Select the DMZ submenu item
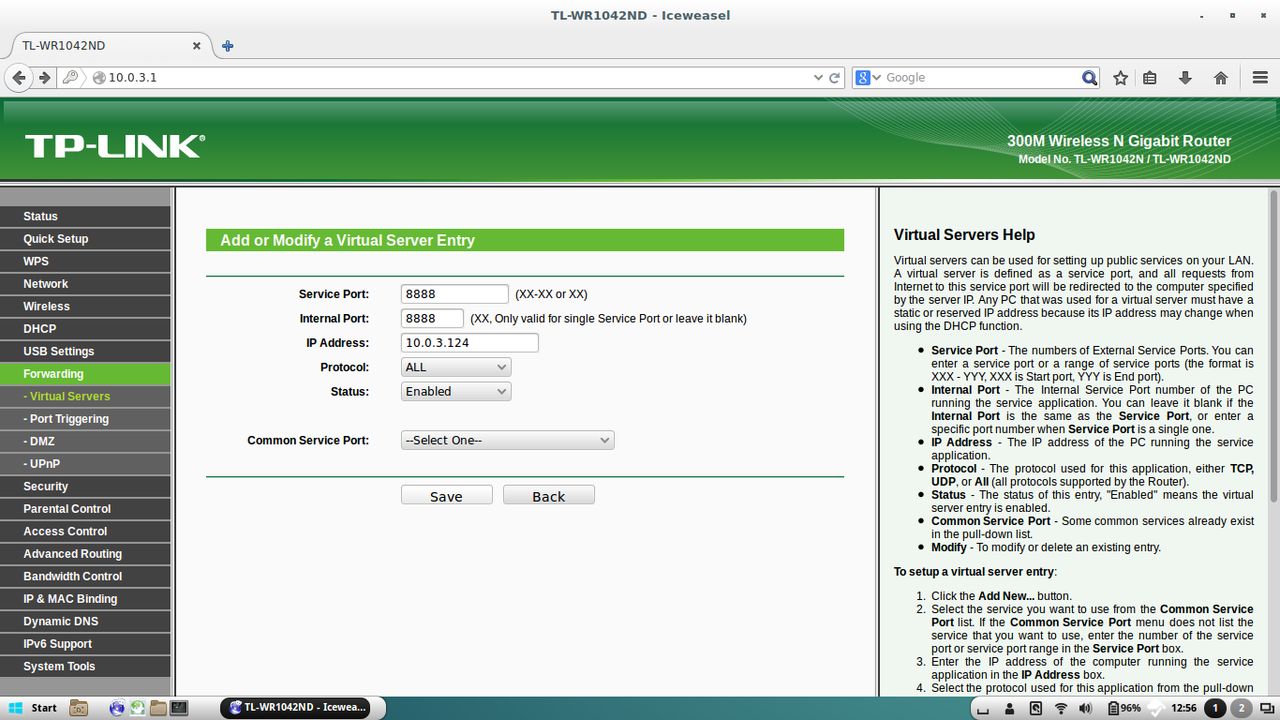Viewport: 1280px width, 720px height. 85,441
